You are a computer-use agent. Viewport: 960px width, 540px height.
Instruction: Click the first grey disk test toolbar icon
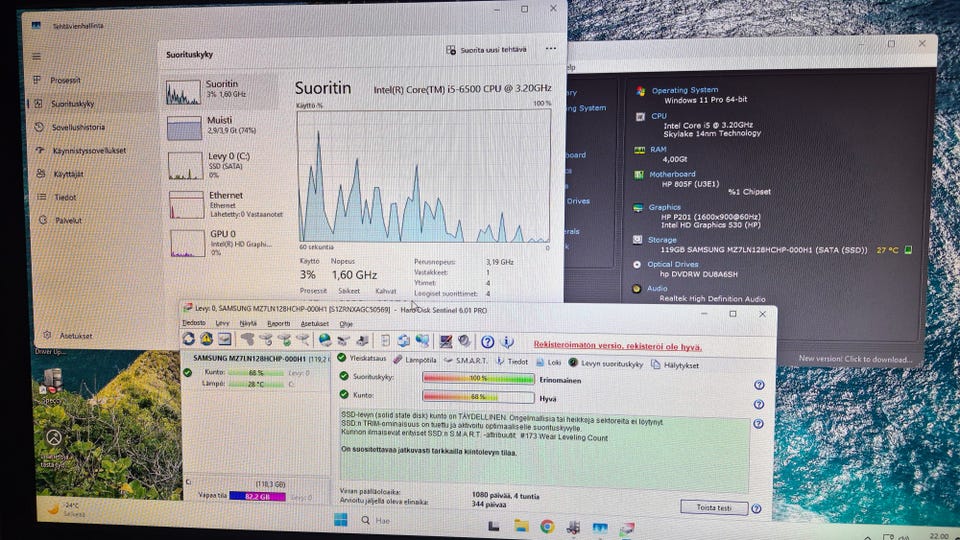(x=247, y=339)
